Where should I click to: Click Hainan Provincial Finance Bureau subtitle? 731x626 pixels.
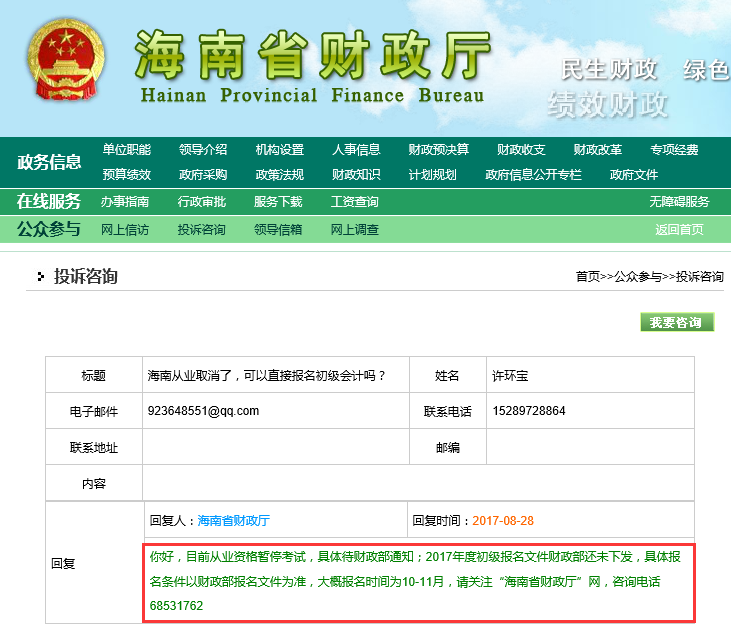pos(312,95)
